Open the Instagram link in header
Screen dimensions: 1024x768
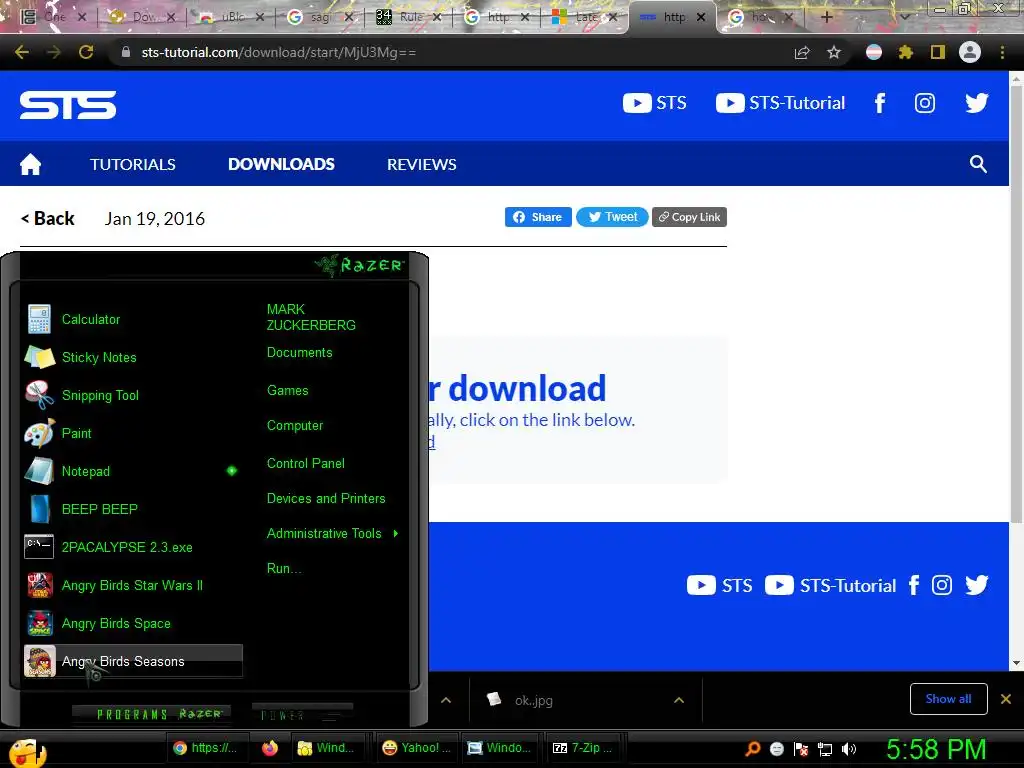click(x=925, y=103)
